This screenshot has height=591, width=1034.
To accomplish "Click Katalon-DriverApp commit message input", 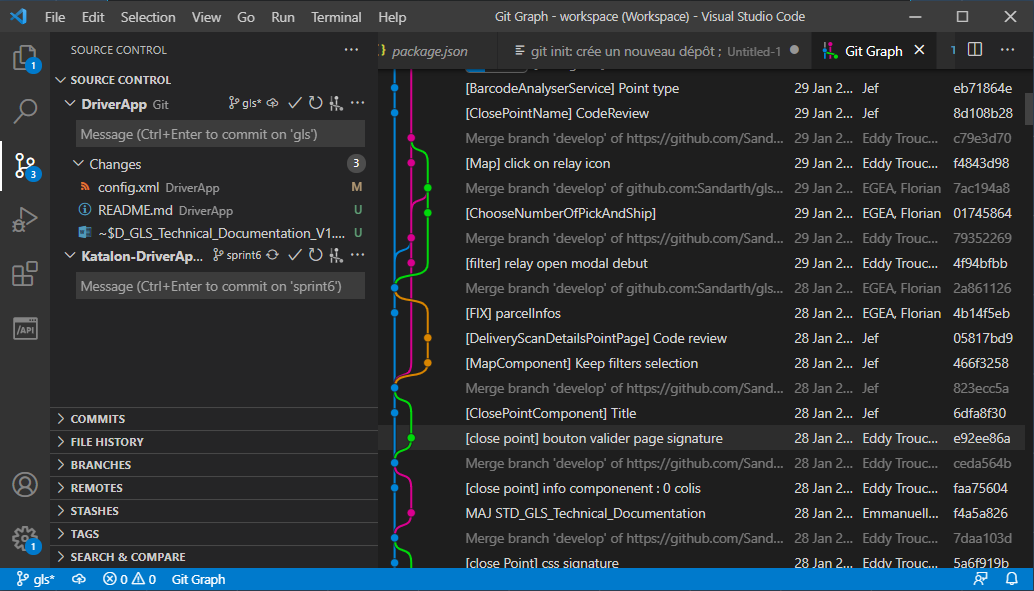I will coord(220,286).
